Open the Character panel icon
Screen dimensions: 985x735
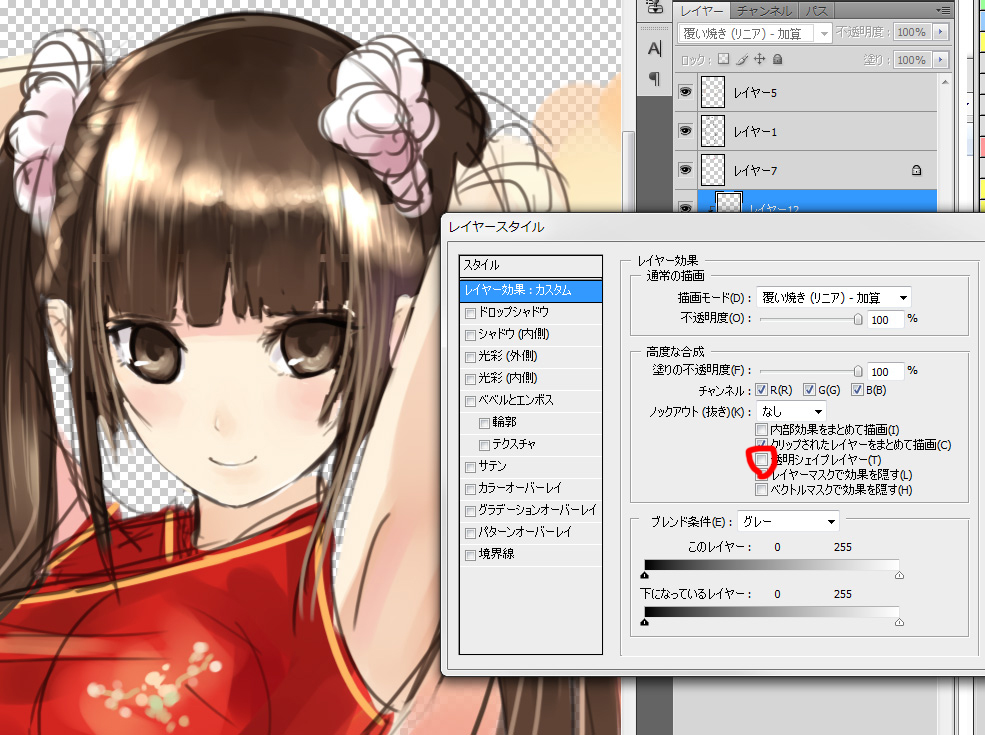tap(654, 49)
